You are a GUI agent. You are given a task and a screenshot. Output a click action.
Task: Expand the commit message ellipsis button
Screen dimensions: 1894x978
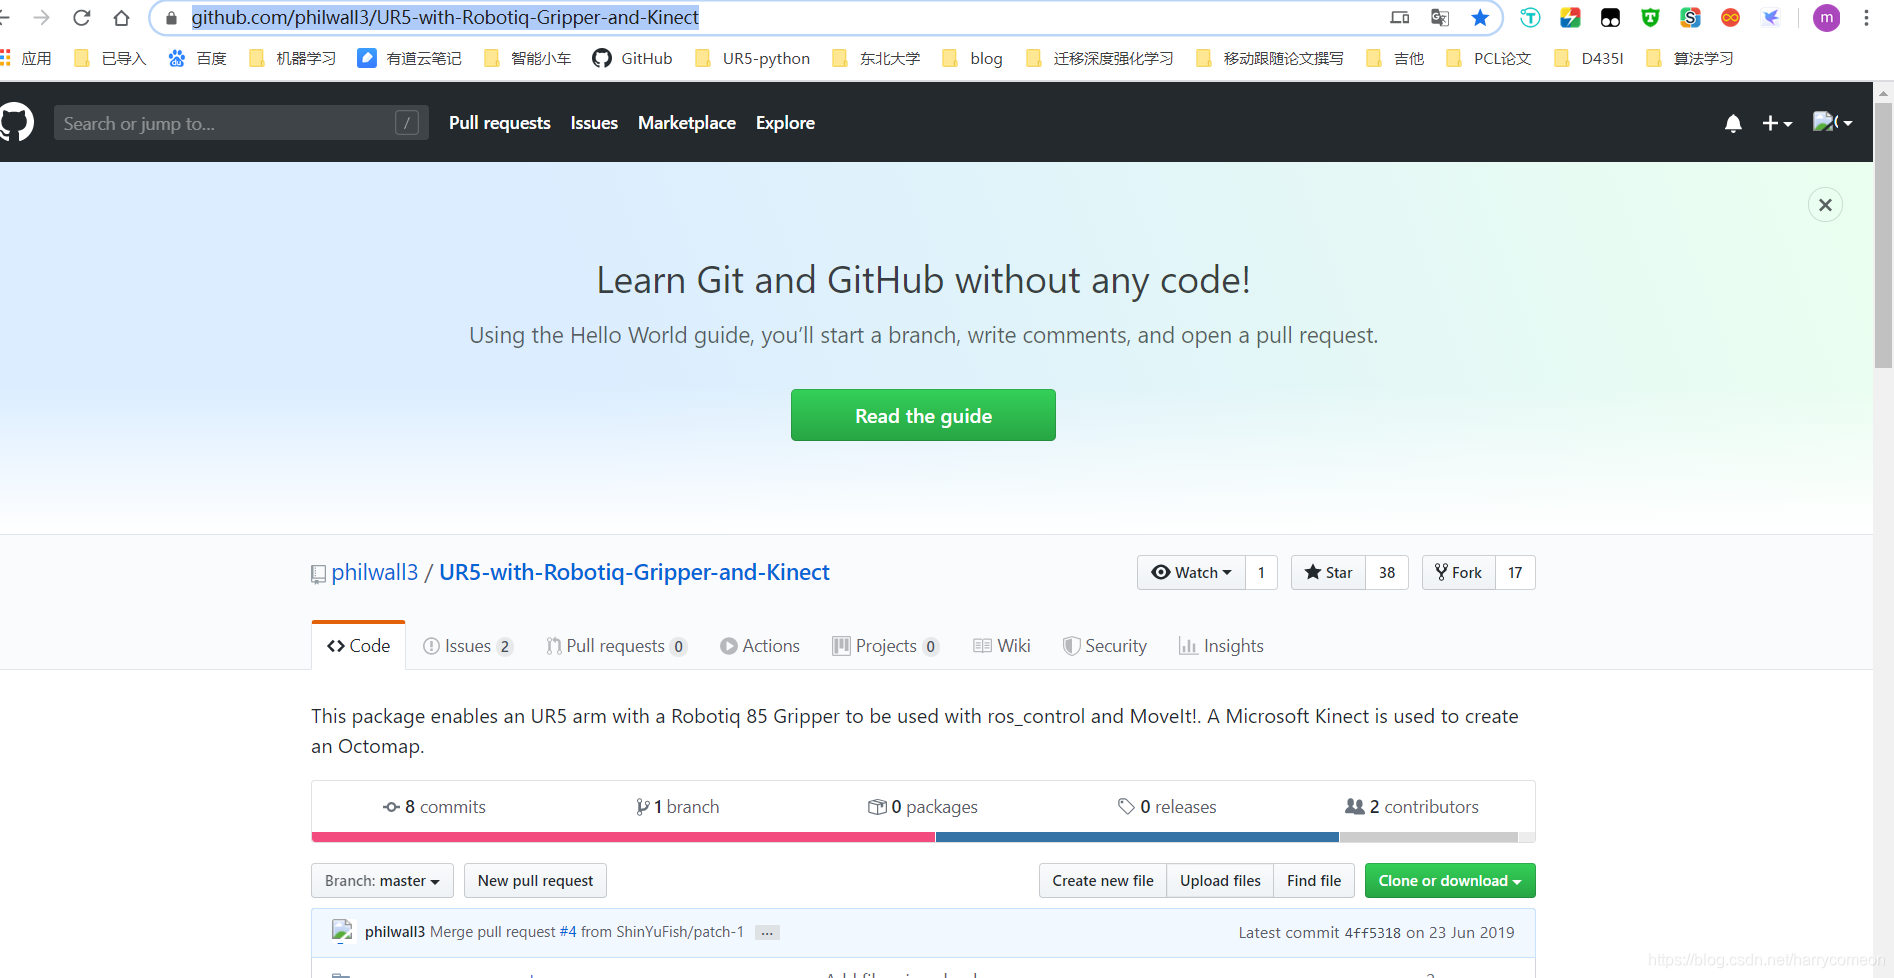[x=767, y=932]
